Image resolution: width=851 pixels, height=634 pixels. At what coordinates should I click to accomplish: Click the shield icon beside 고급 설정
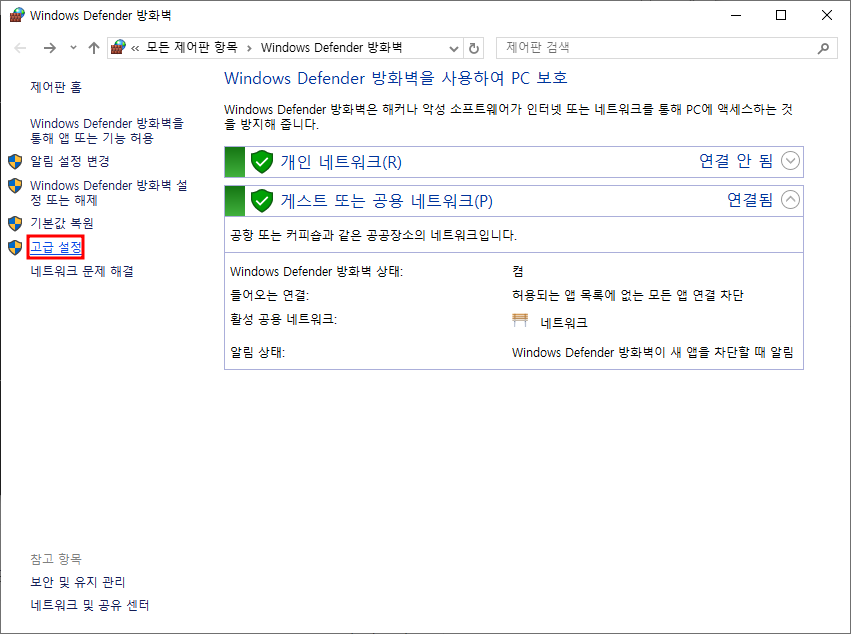click(15, 248)
